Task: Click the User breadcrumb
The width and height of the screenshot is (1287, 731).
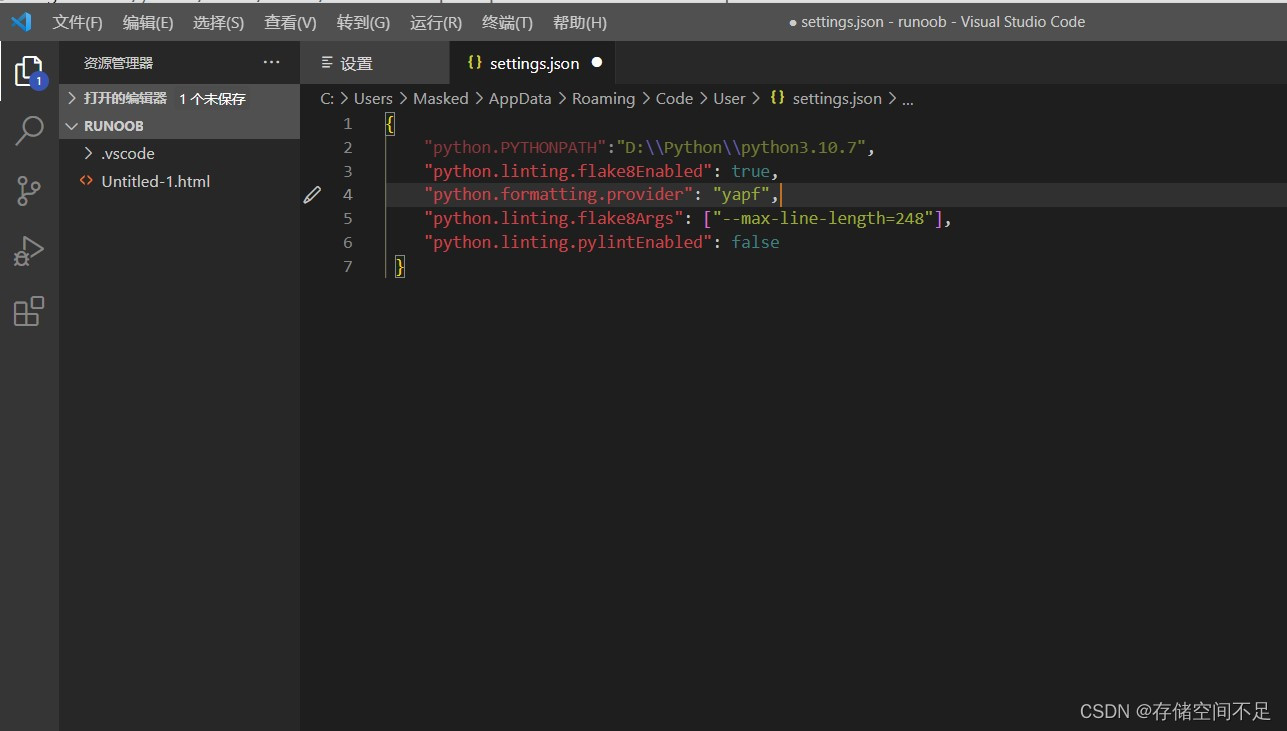Action: click(729, 98)
